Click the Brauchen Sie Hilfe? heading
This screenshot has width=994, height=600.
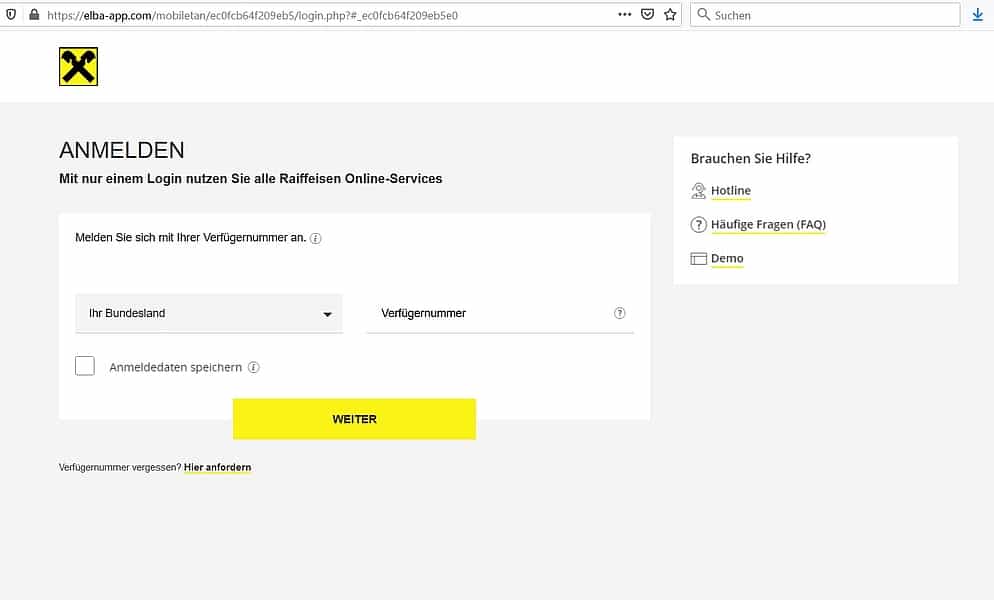pyautogui.click(x=751, y=159)
